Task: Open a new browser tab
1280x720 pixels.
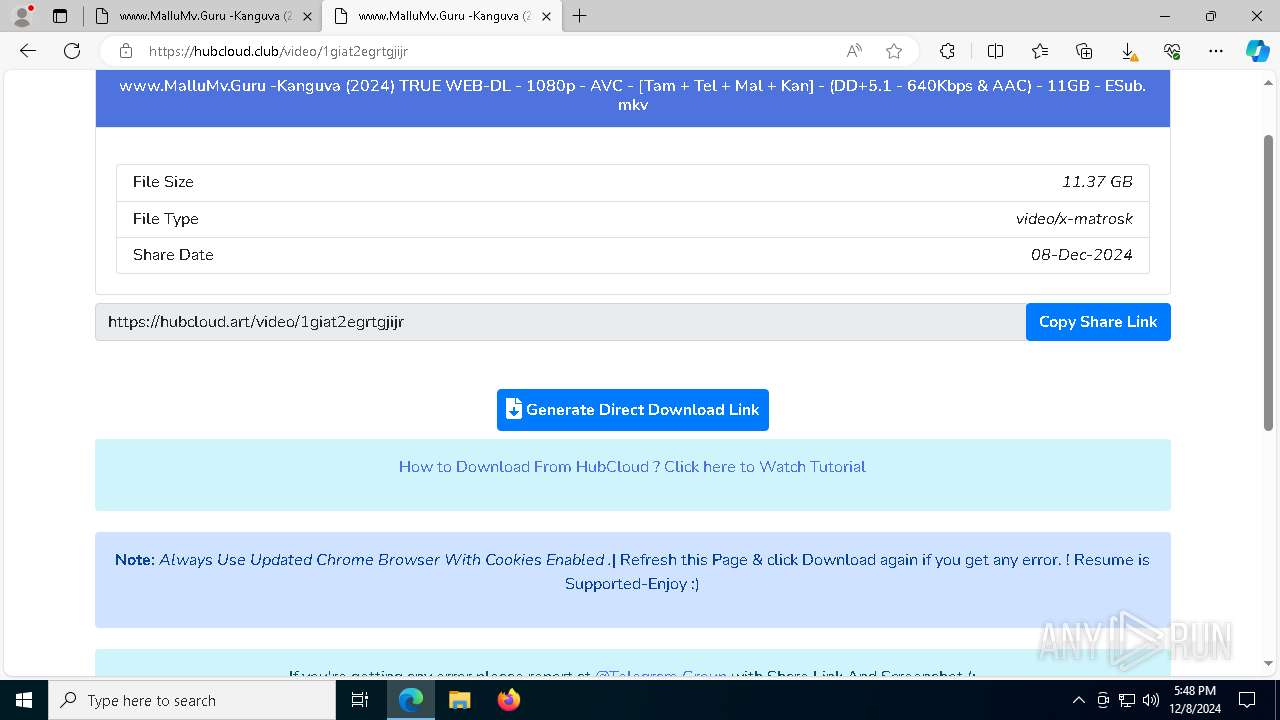Action: pyautogui.click(x=579, y=16)
